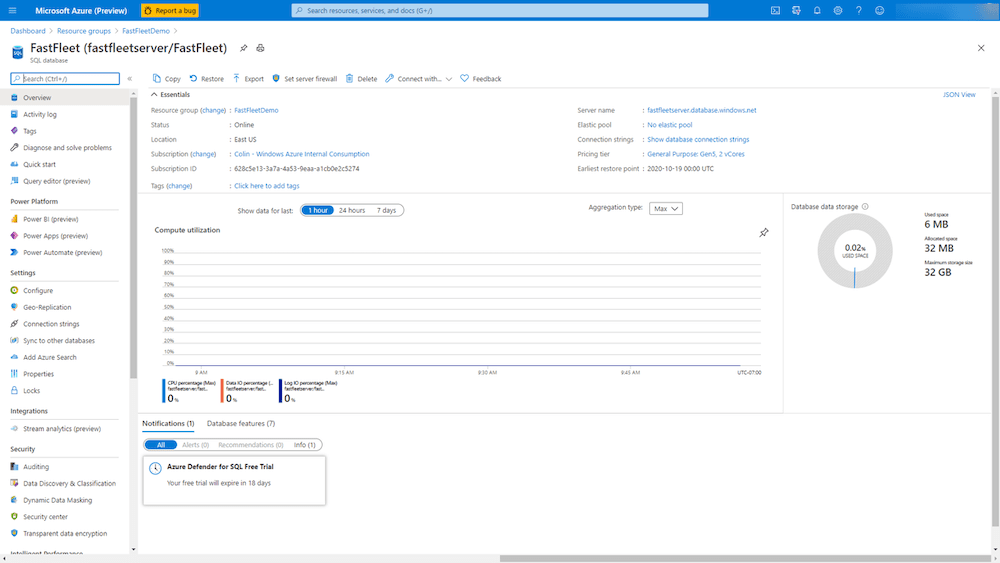The width and height of the screenshot is (1000, 563).
Task: Switch to Database features tab
Action: click(x=240, y=424)
